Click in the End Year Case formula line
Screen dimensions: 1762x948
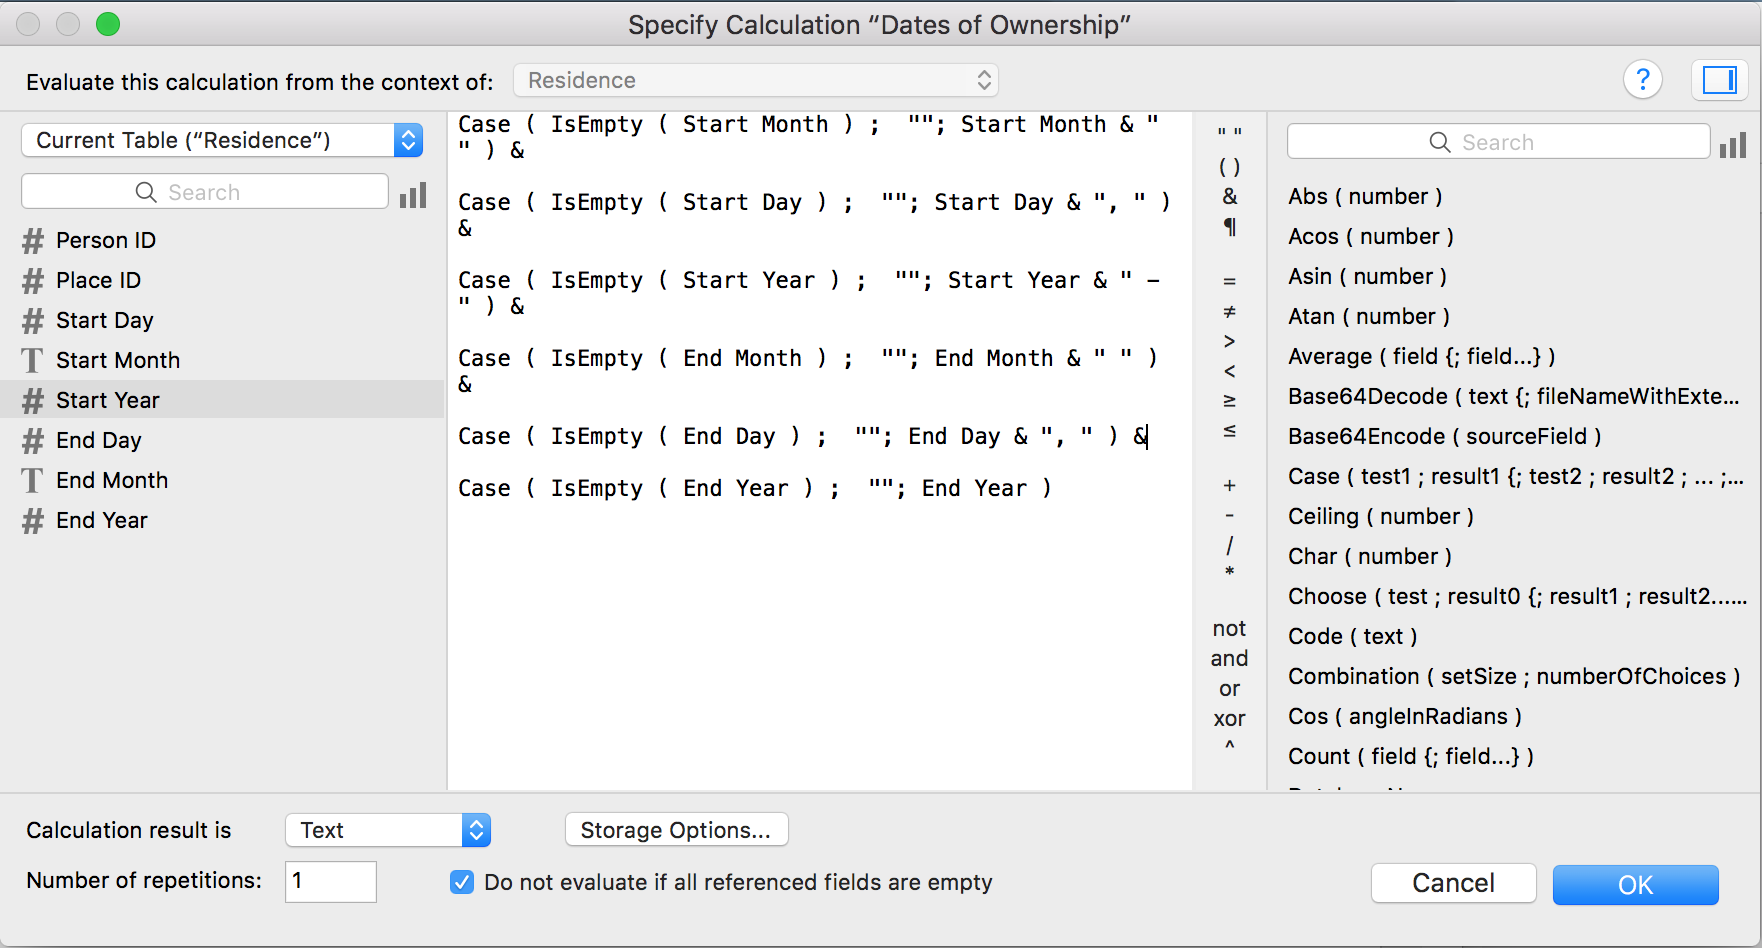pyautogui.click(x=755, y=489)
